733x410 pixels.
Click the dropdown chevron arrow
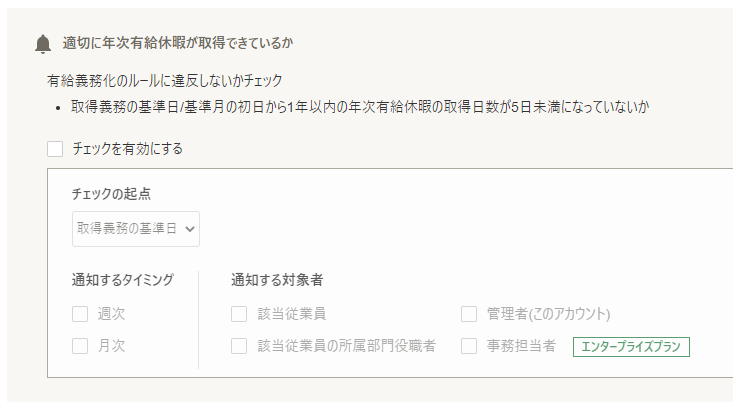coord(189,229)
